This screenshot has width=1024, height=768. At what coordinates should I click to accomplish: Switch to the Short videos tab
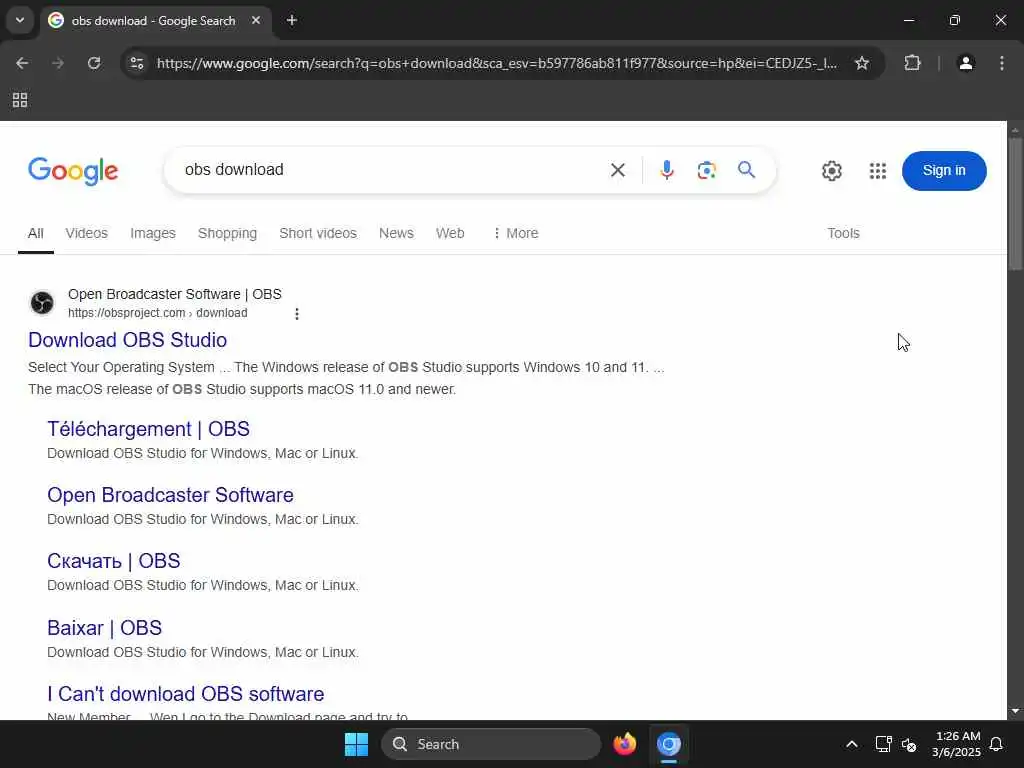point(318,233)
